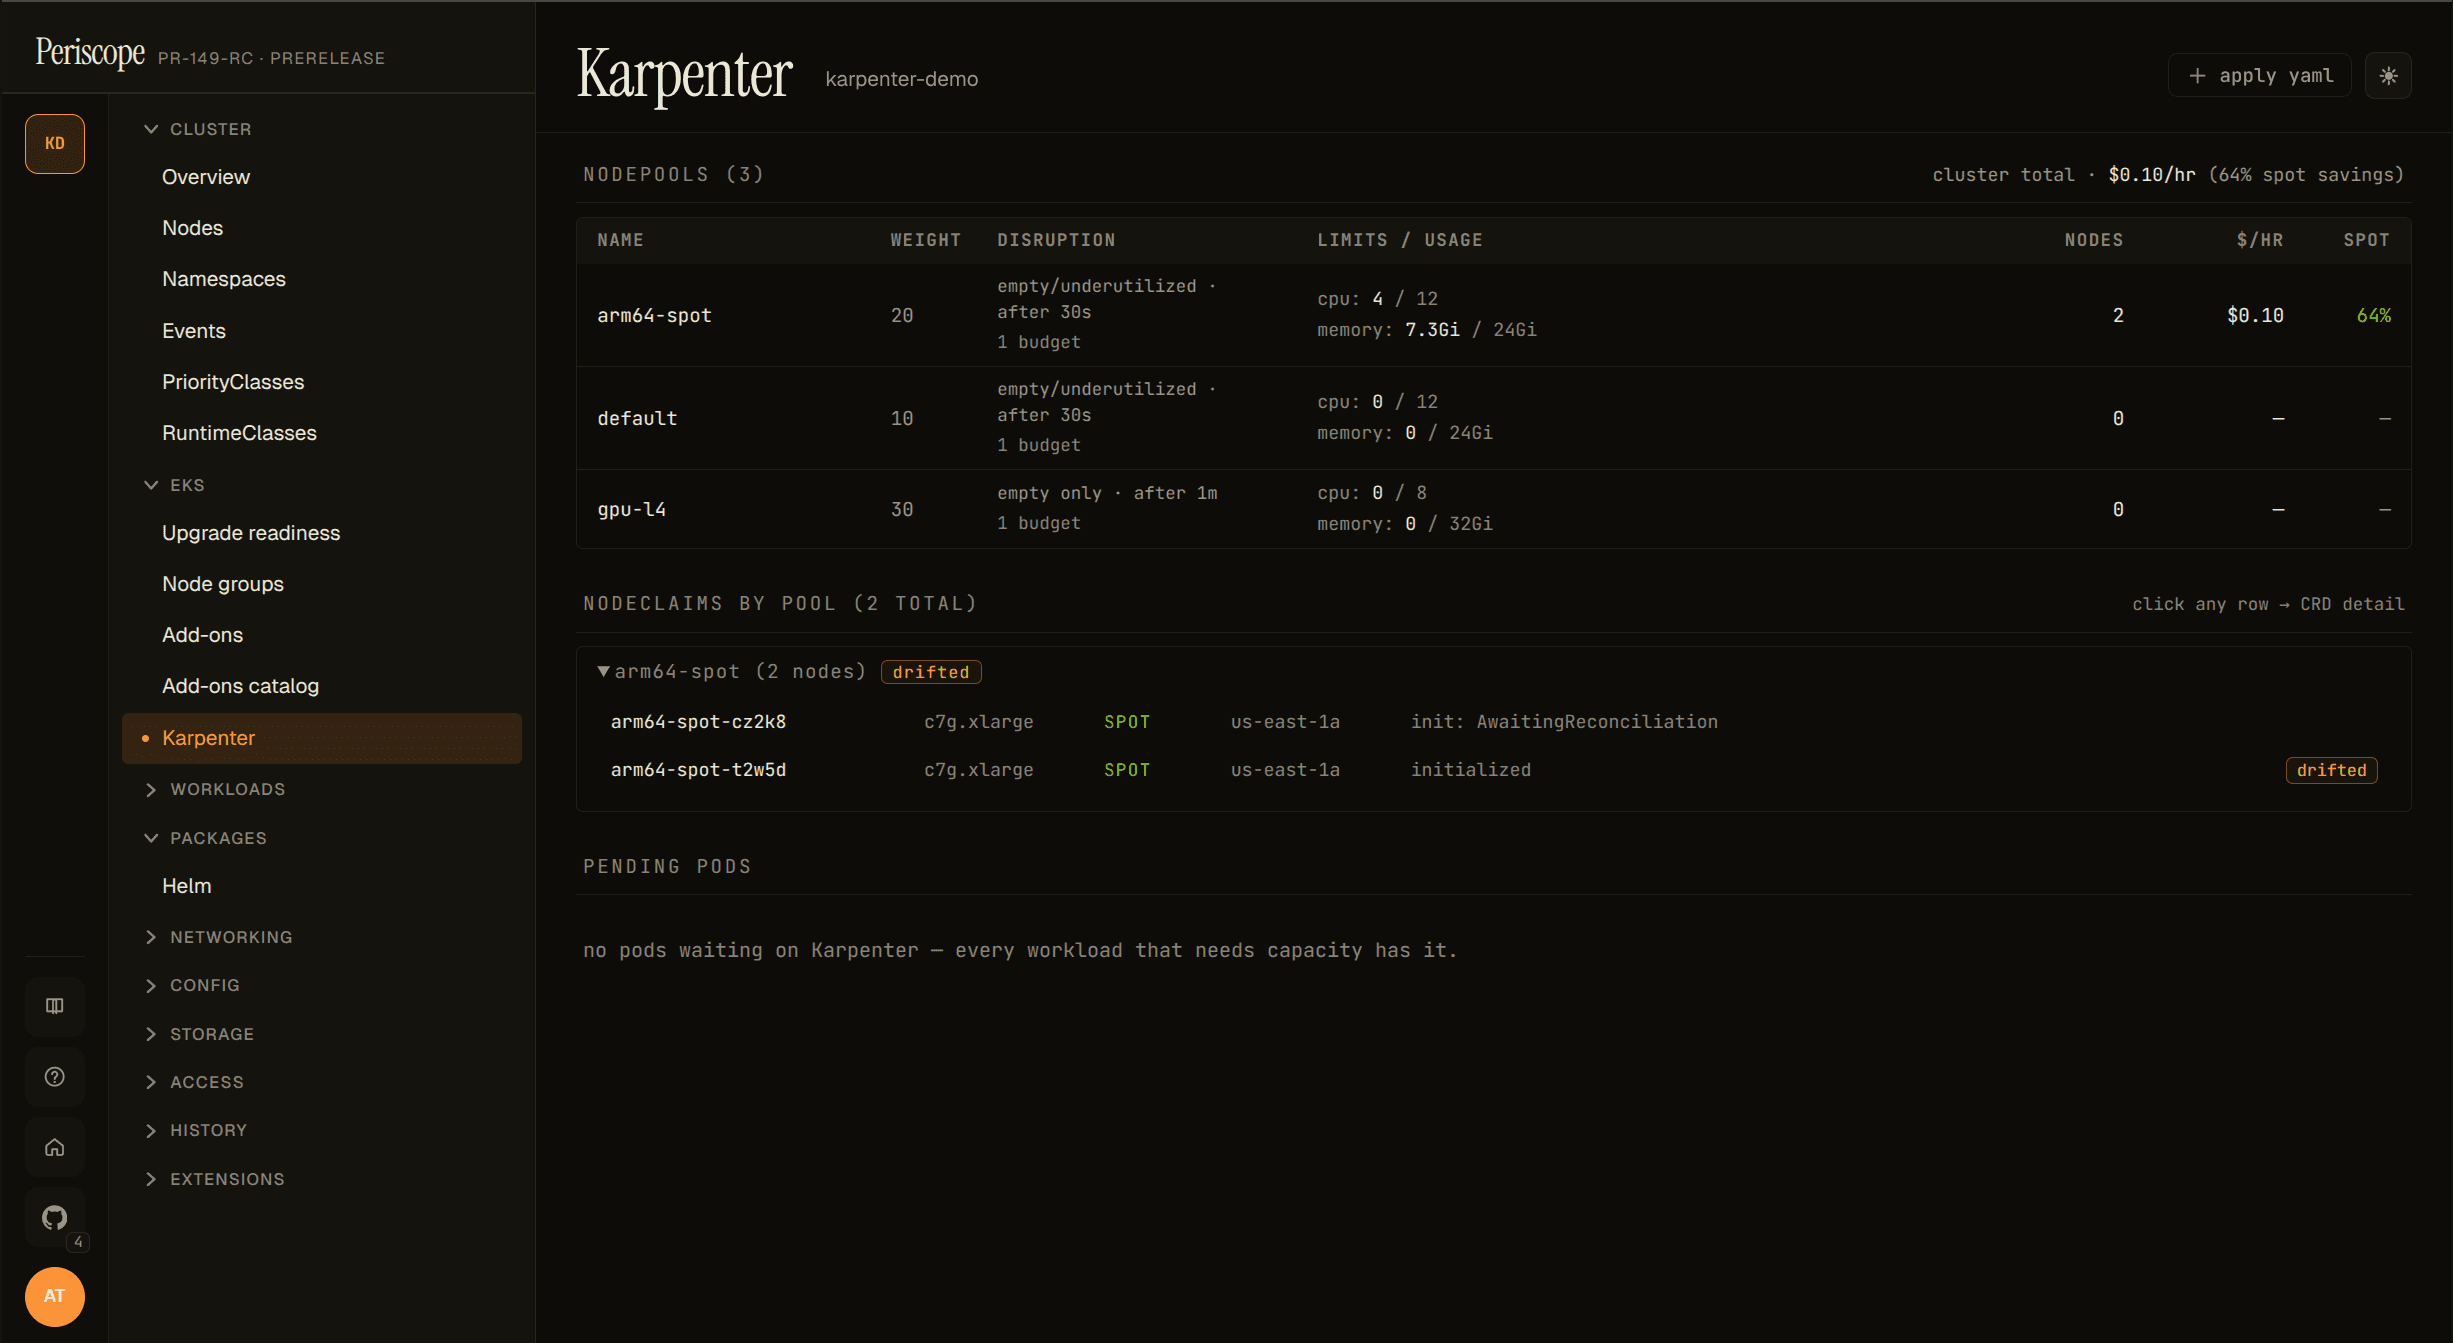
Task: Click the WEIGHT column header
Action: pos(926,240)
